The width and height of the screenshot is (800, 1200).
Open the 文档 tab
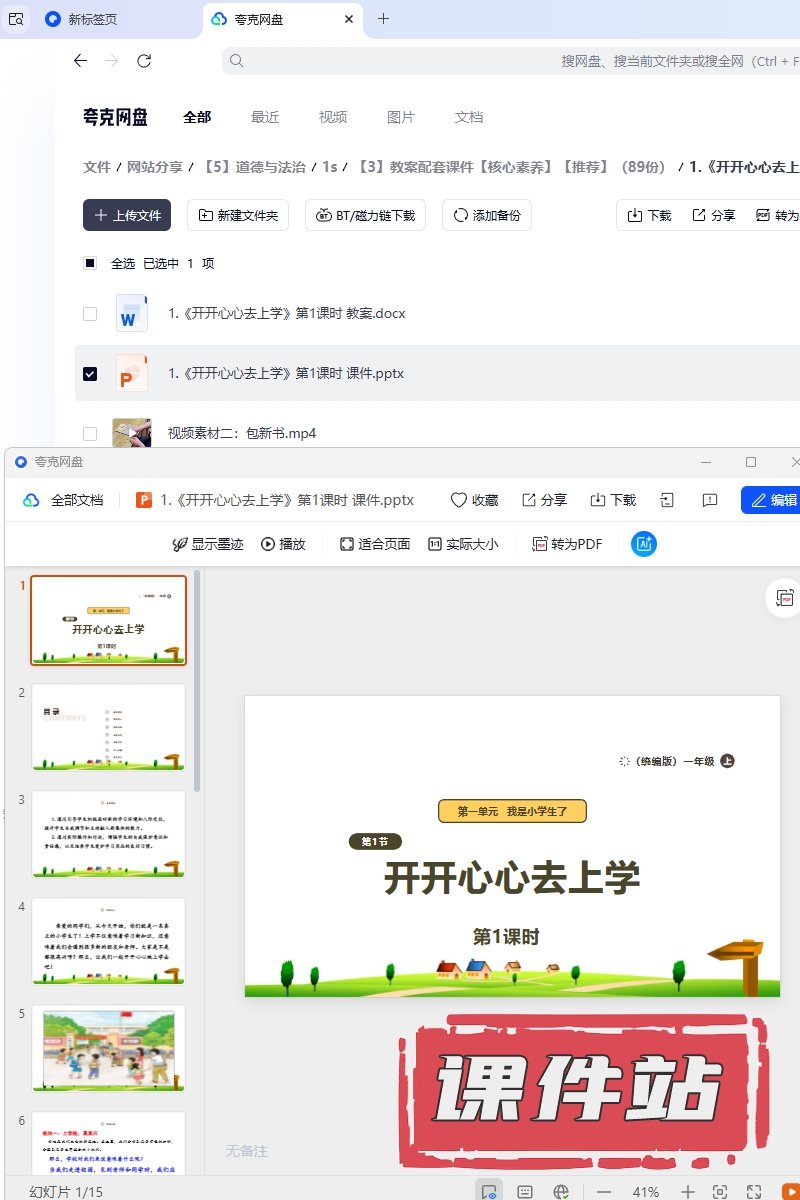469,117
